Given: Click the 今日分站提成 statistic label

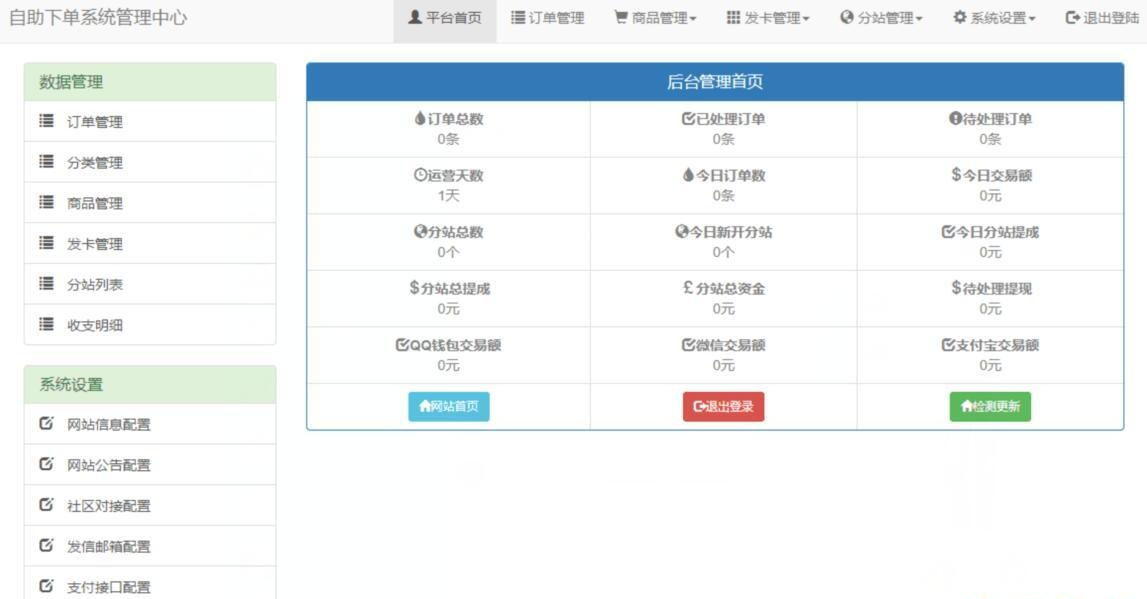Looking at the screenshot, I should click(x=997, y=232).
